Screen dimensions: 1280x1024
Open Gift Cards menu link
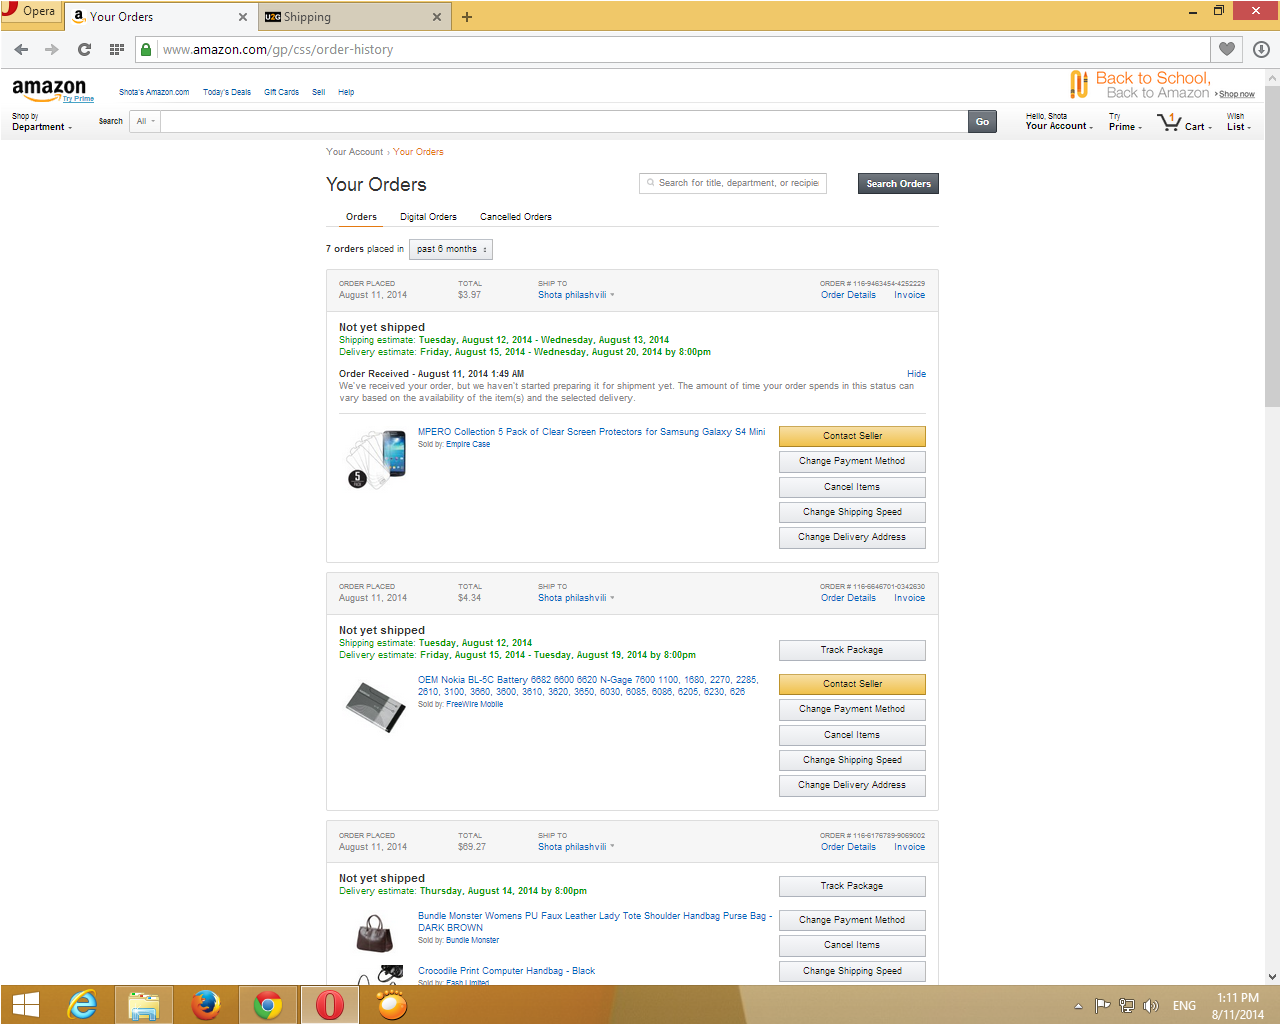click(281, 92)
